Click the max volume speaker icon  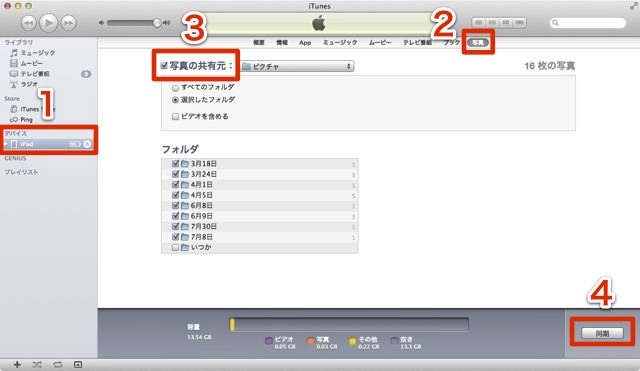pyautogui.click(x=167, y=23)
